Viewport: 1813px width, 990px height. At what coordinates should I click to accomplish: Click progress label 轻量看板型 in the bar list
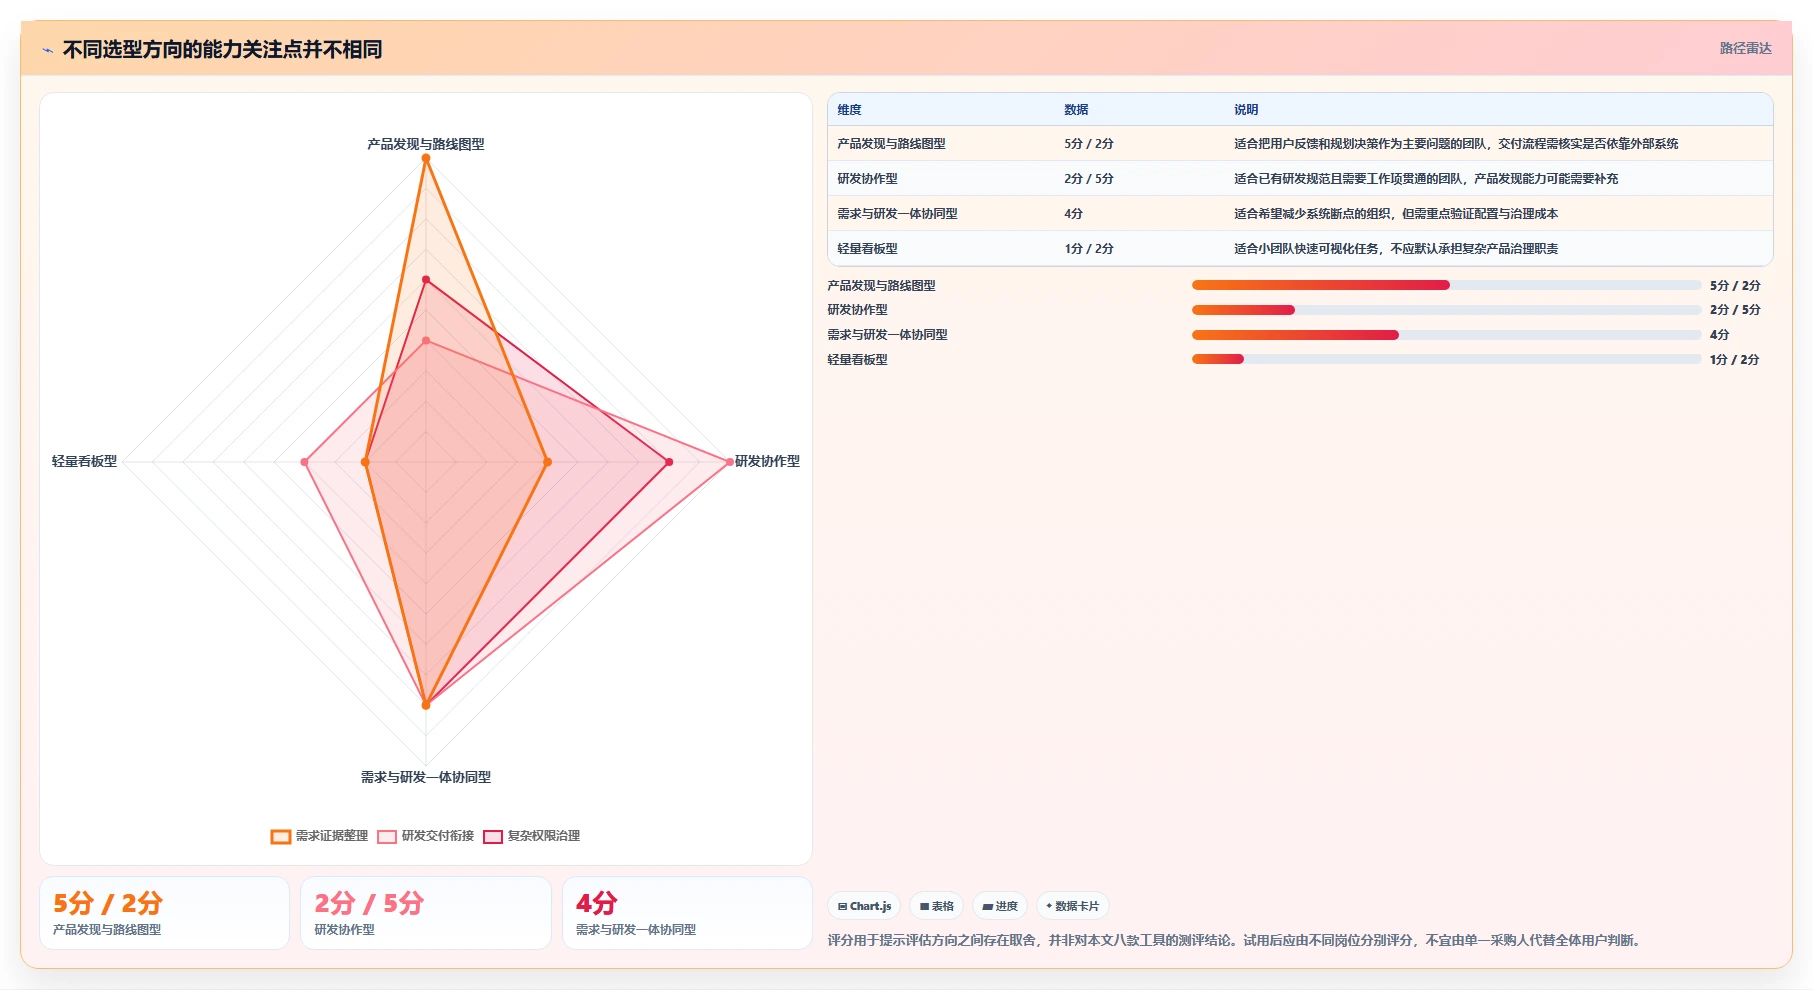[x=857, y=360]
